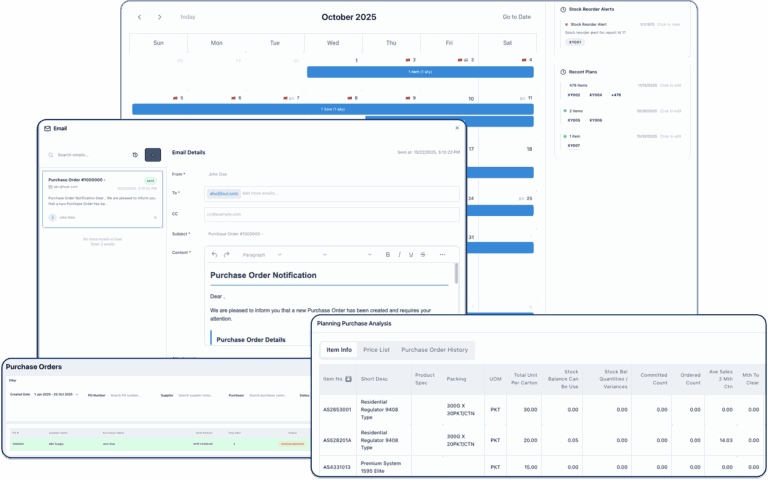Viewport: 768px width, 480px height.
Task: Toggle bold formatting in email content
Action: (387, 254)
